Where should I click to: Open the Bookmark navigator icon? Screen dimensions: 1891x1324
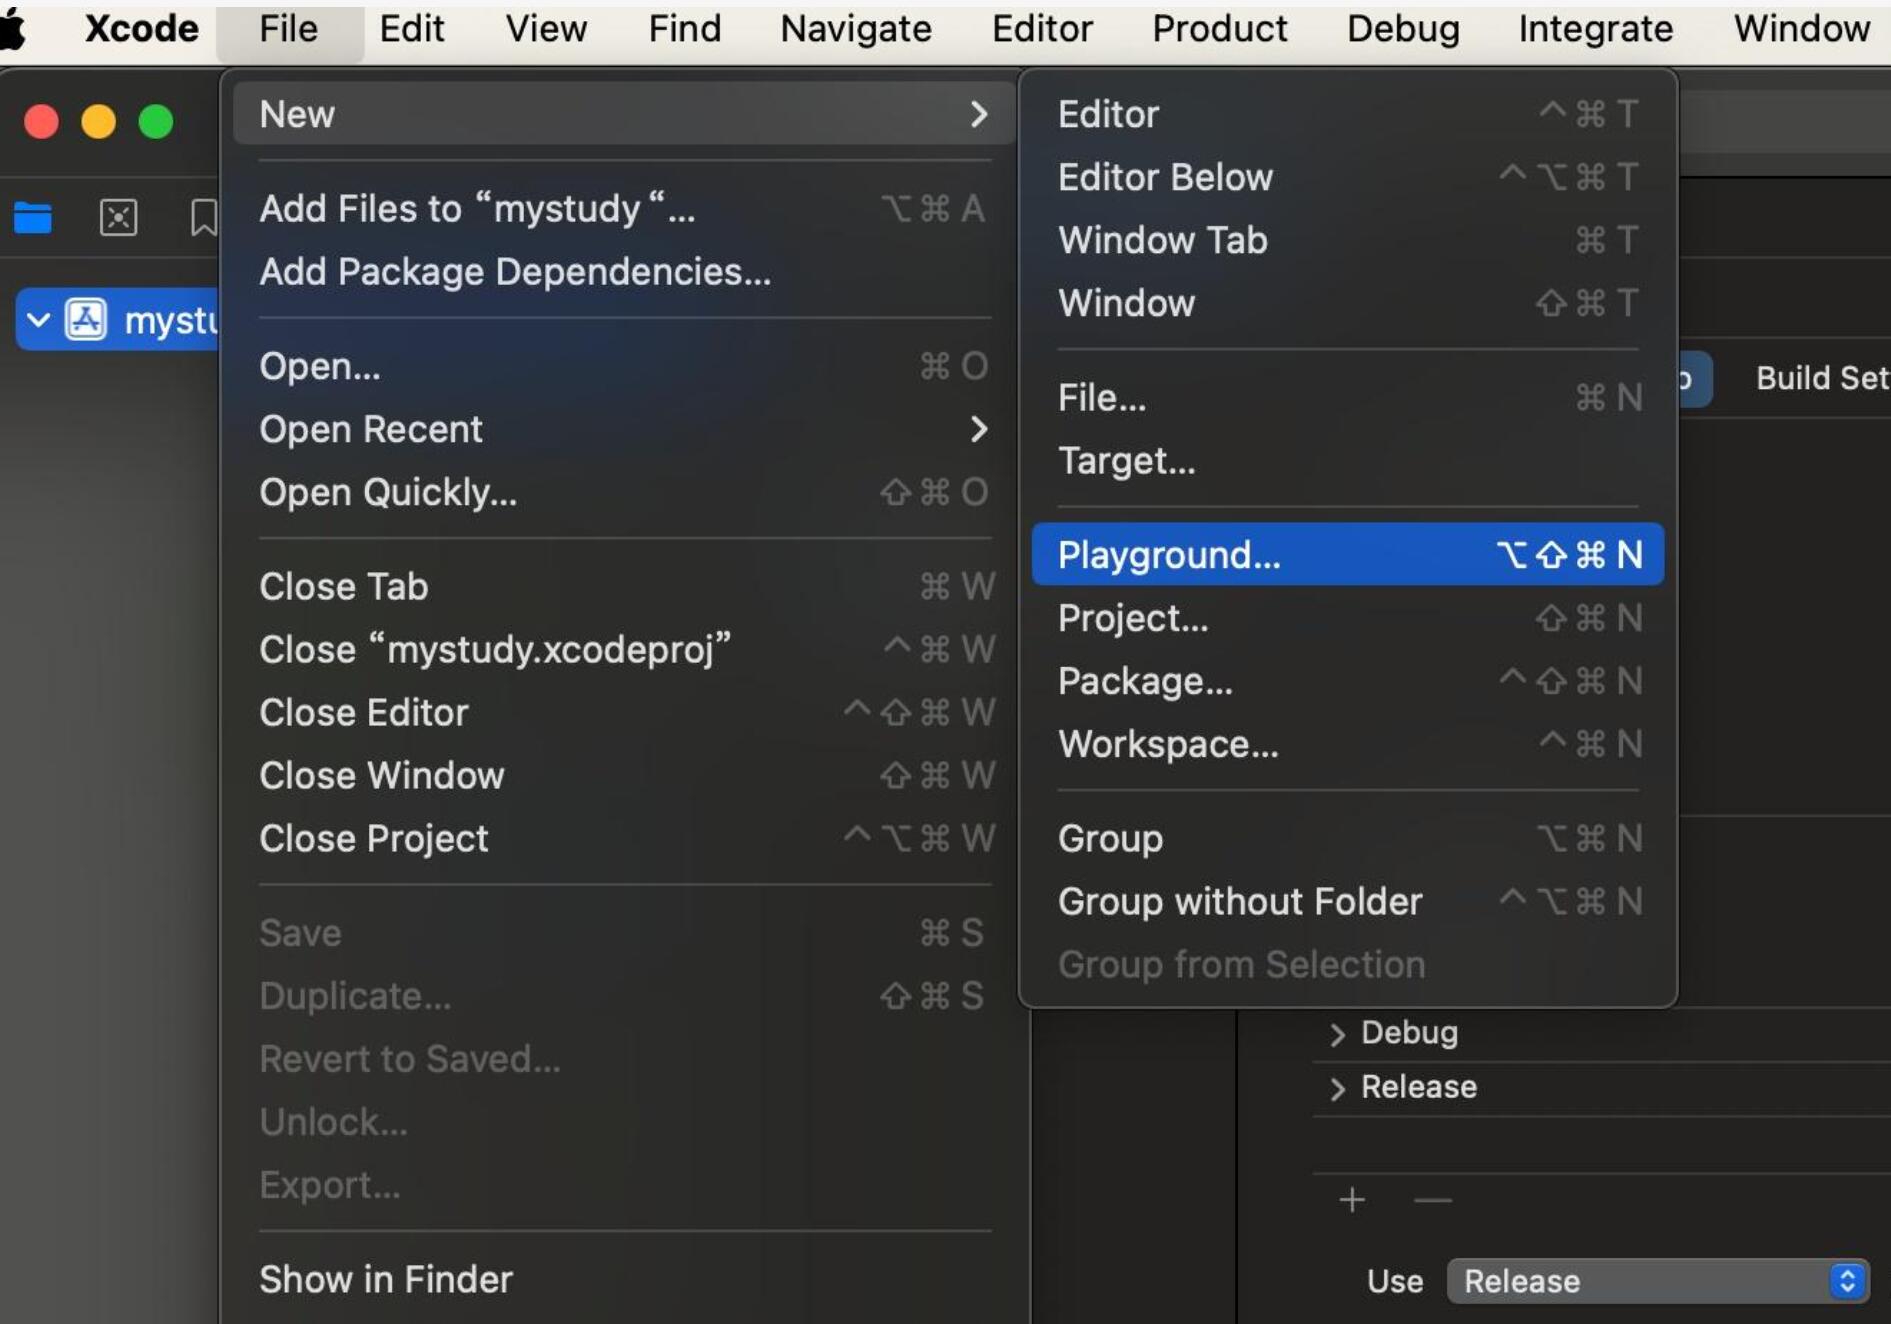click(x=203, y=216)
